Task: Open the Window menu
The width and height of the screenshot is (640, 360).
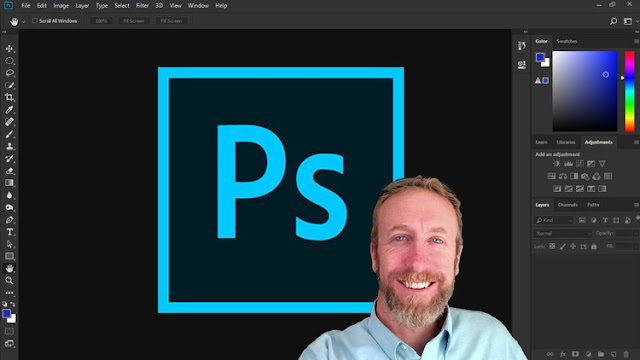Action: tap(198, 6)
